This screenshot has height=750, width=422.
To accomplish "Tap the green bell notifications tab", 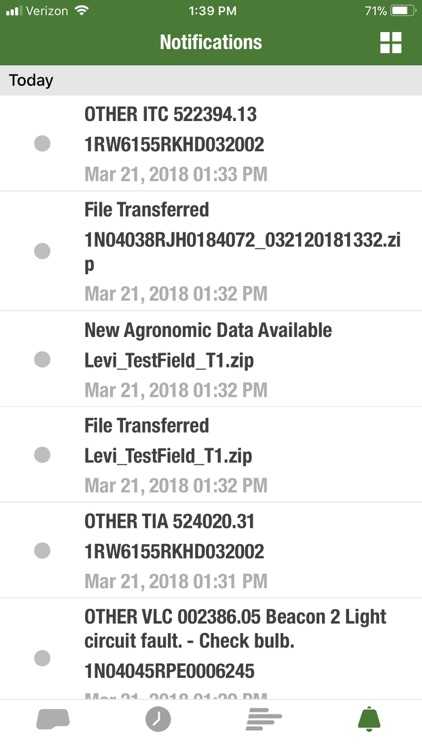I will click(x=369, y=719).
